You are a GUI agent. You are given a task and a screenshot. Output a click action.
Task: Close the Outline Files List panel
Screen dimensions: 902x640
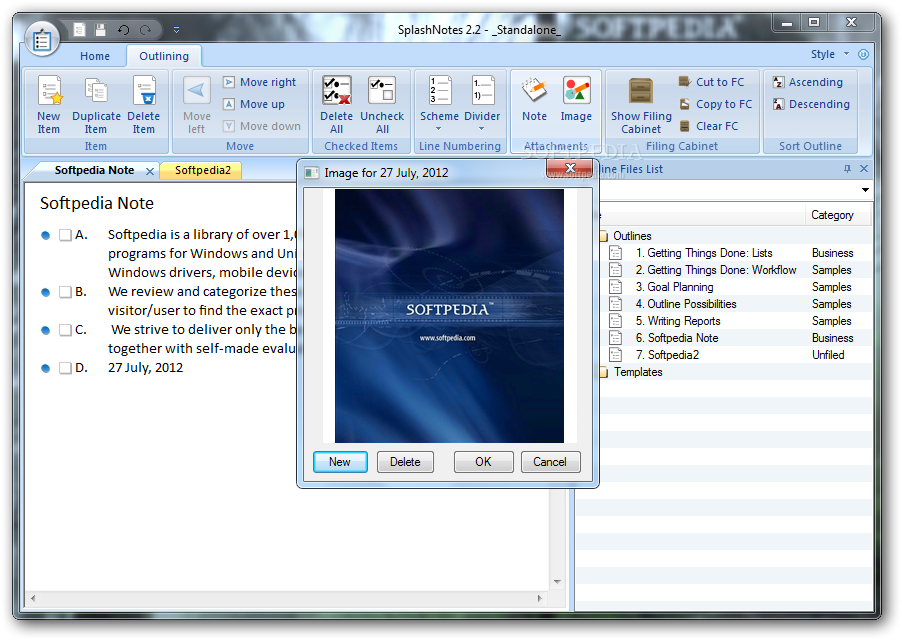(863, 168)
